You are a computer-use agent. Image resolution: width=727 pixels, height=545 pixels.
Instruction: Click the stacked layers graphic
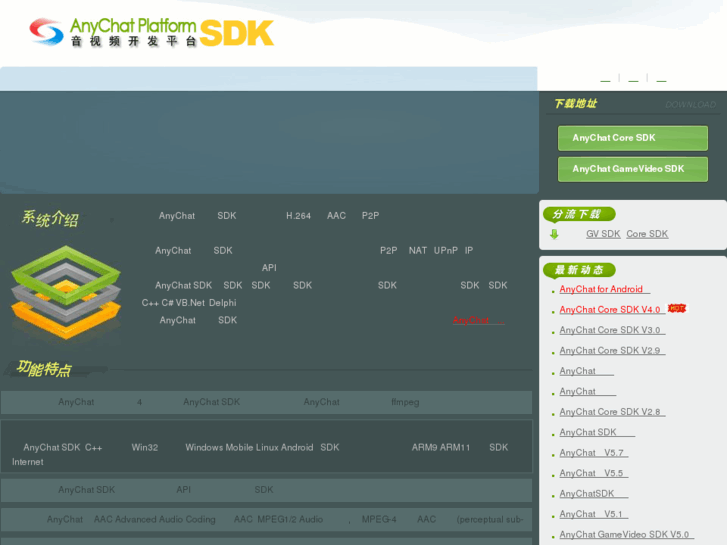point(66,293)
